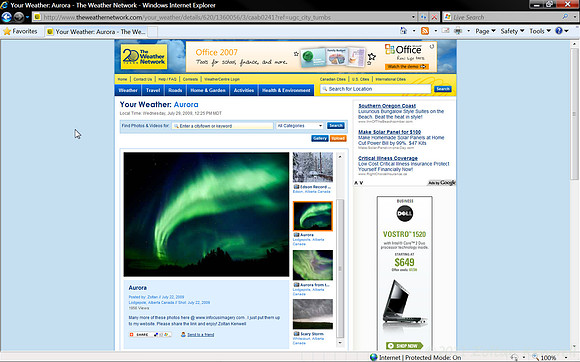
Task: Open the Safety menu
Action: 512,31
